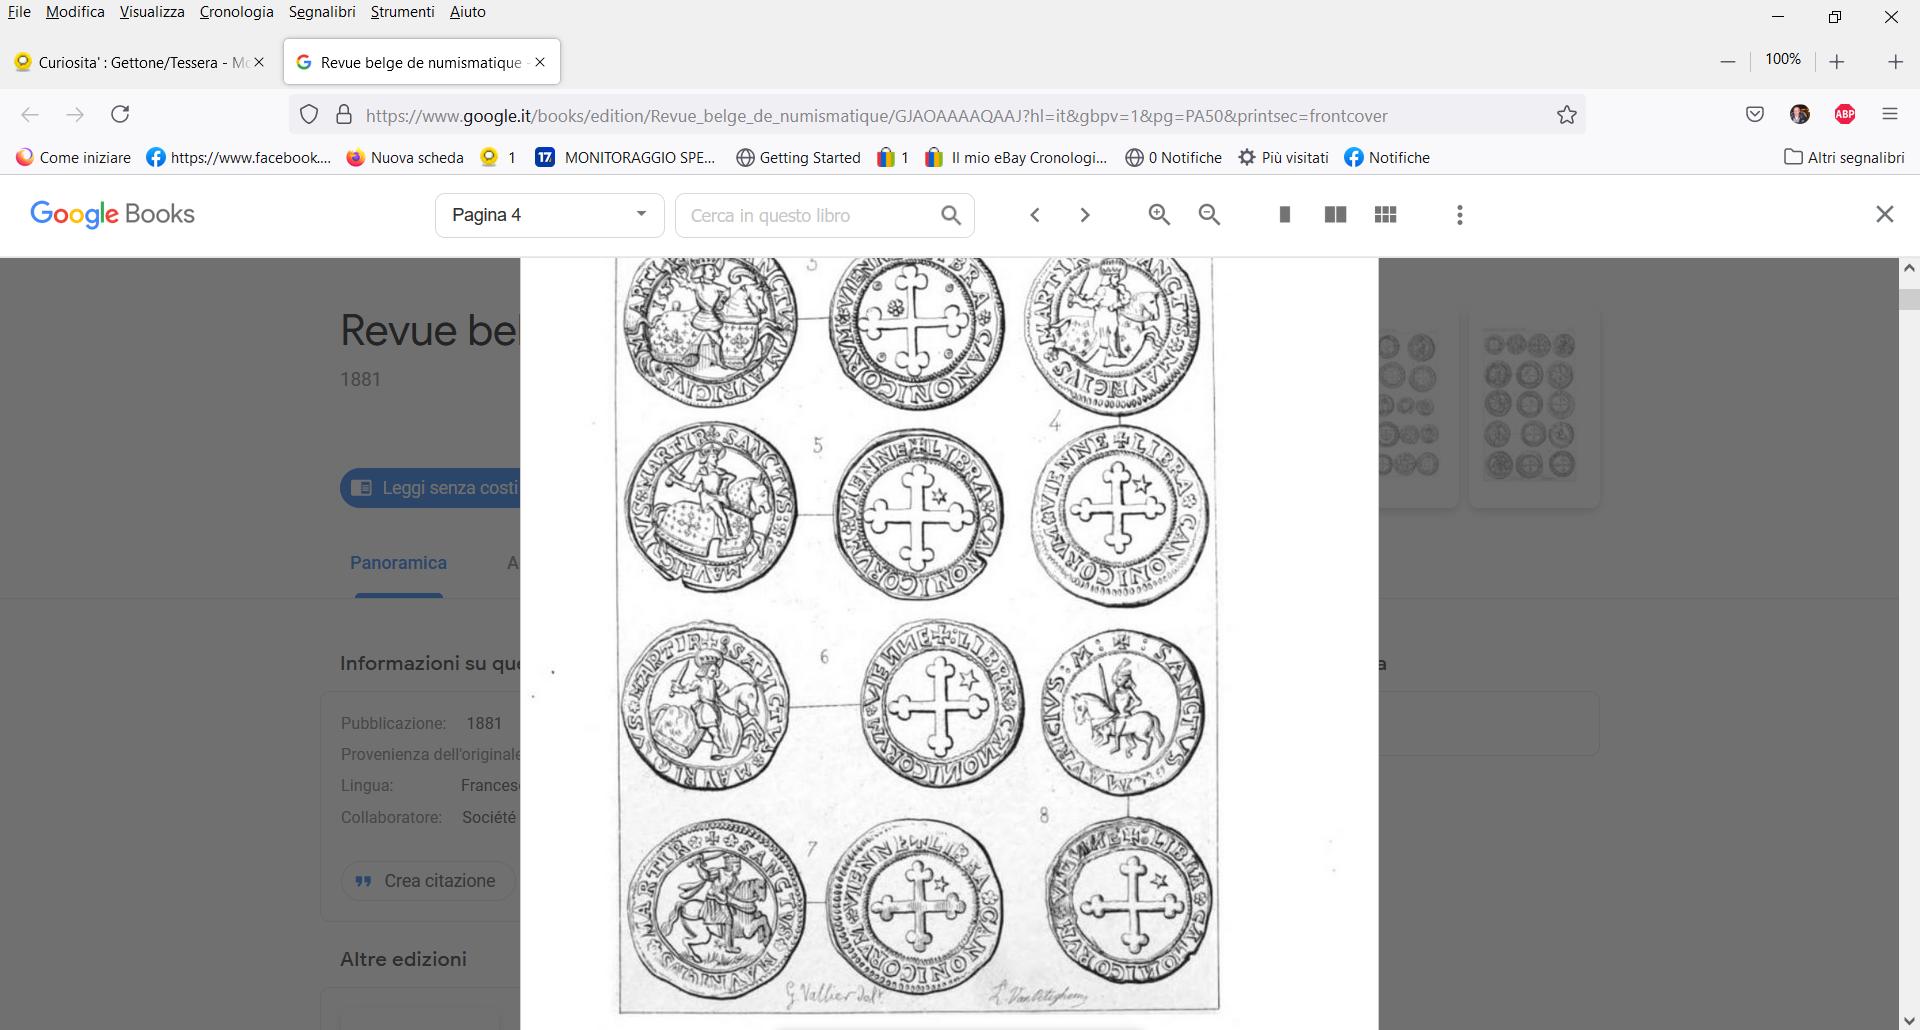Open the tracking protection shield

pos(309,115)
